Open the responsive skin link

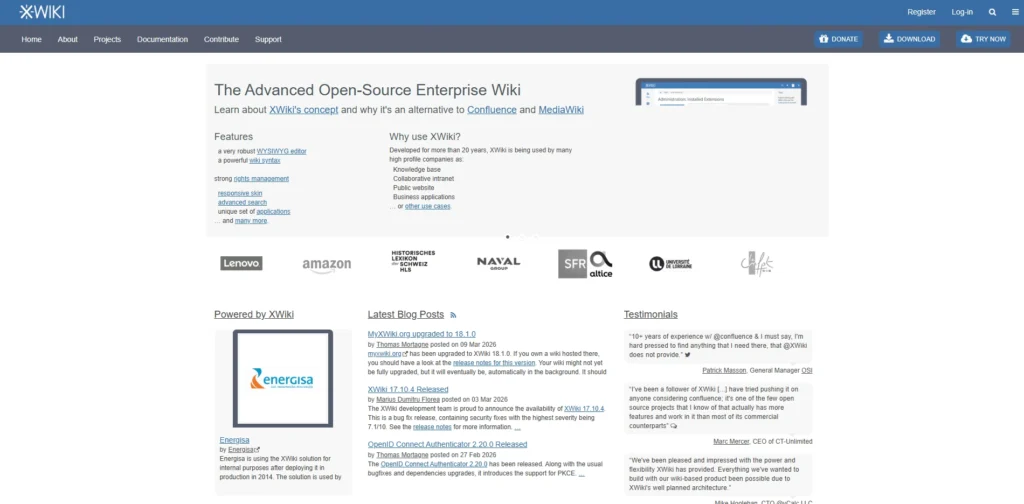(x=240, y=193)
